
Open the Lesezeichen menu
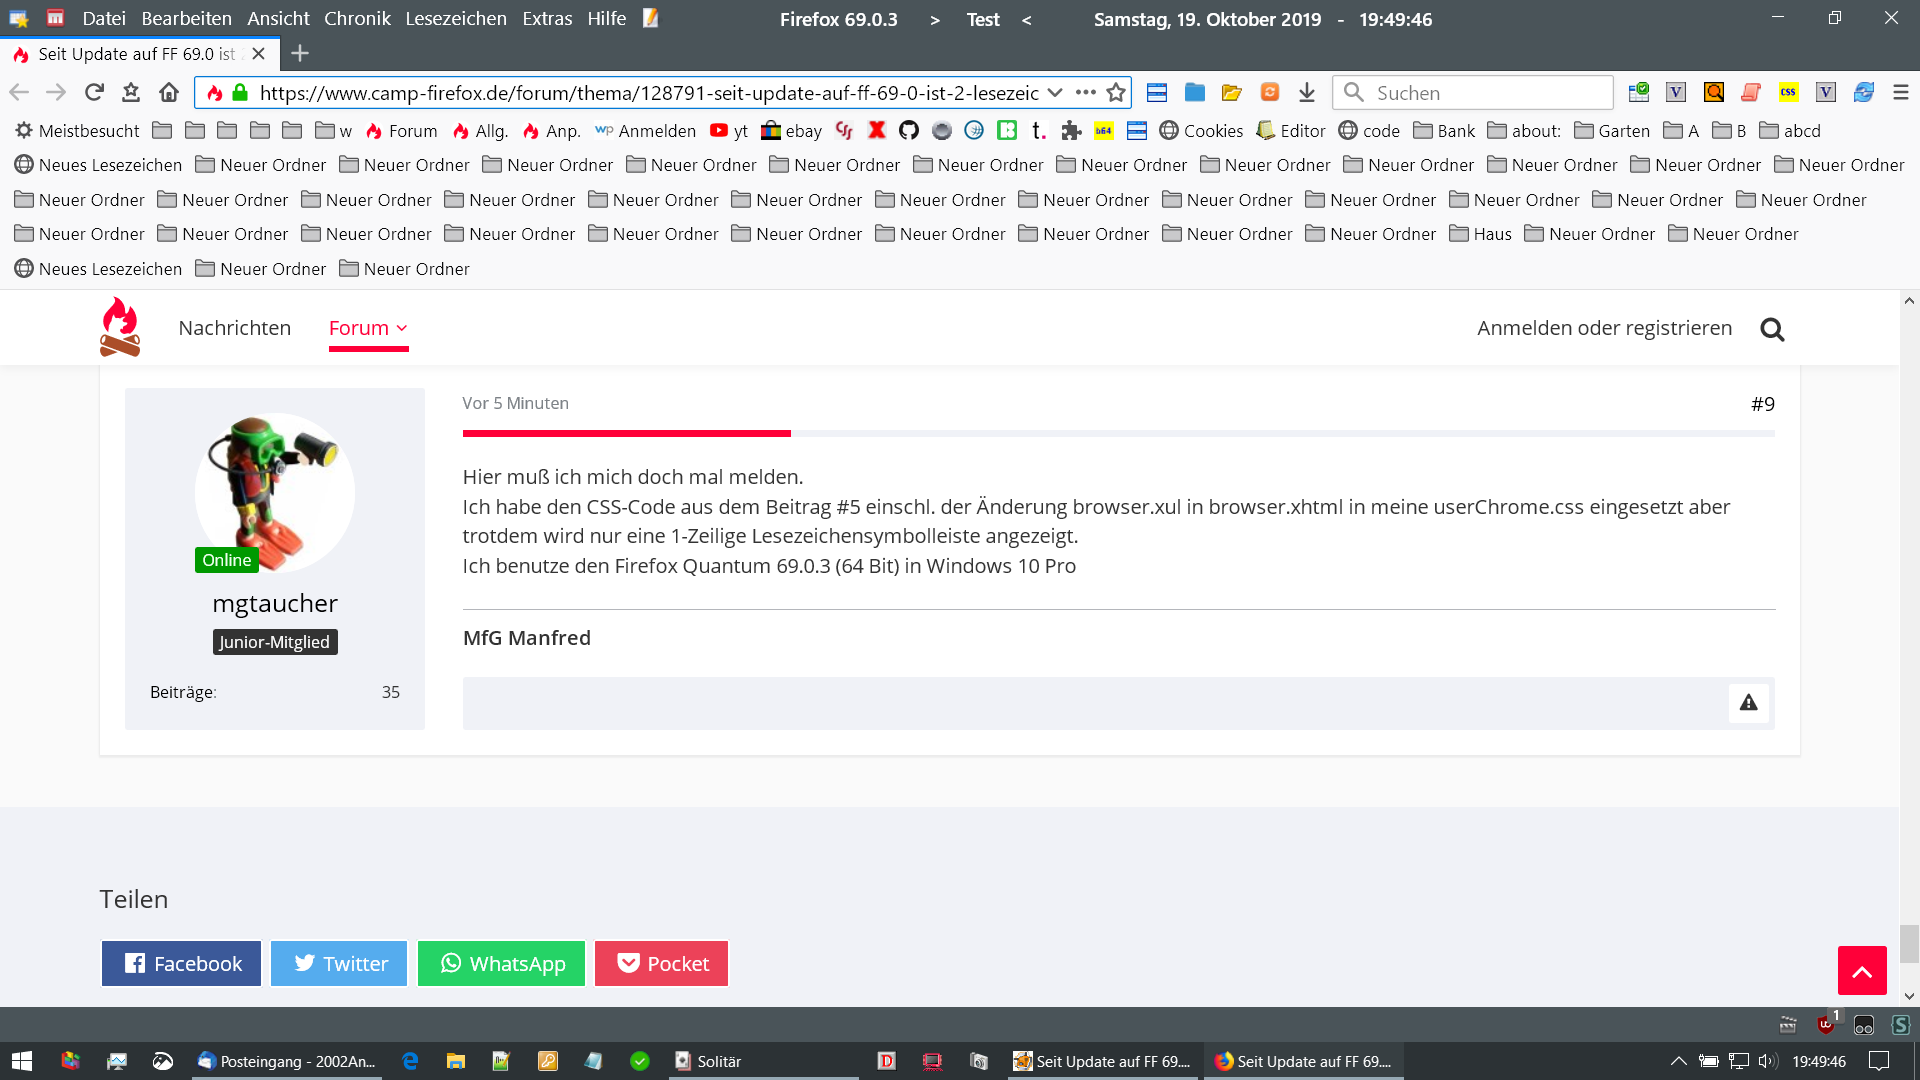455,19
